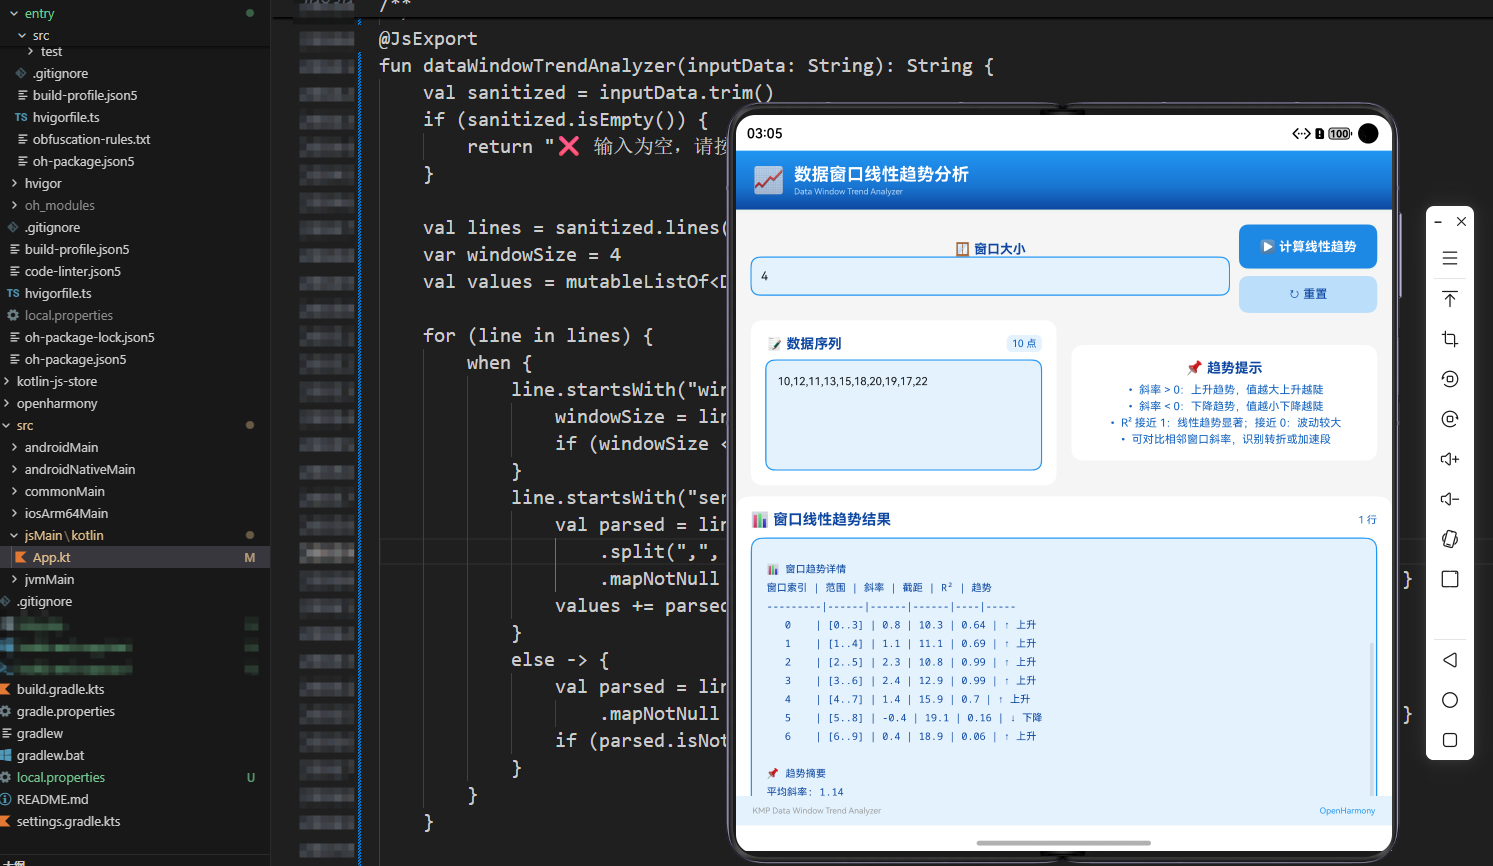Image resolution: width=1493 pixels, height=866 pixels.
Task: Open the App.kt file
Action: [x=51, y=557]
